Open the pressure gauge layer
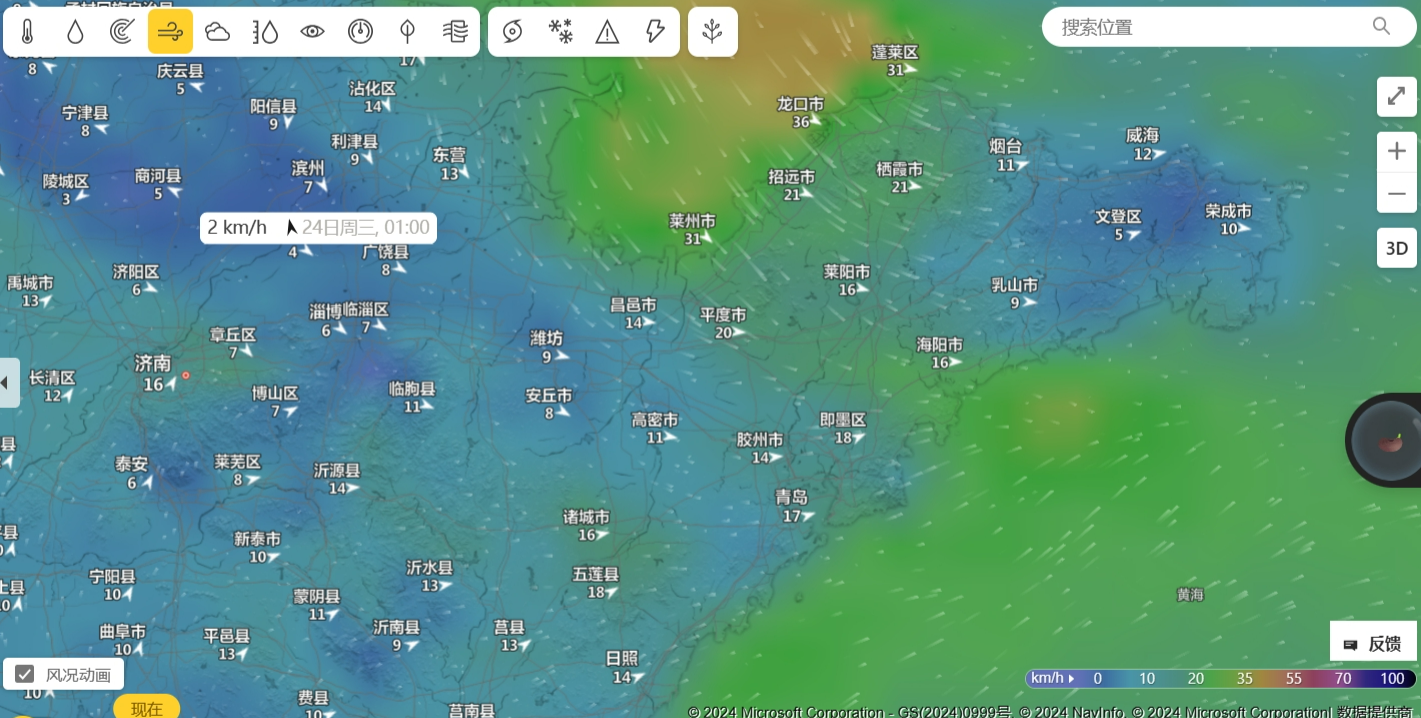The height and width of the screenshot is (718, 1421). [x=360, y=32]
